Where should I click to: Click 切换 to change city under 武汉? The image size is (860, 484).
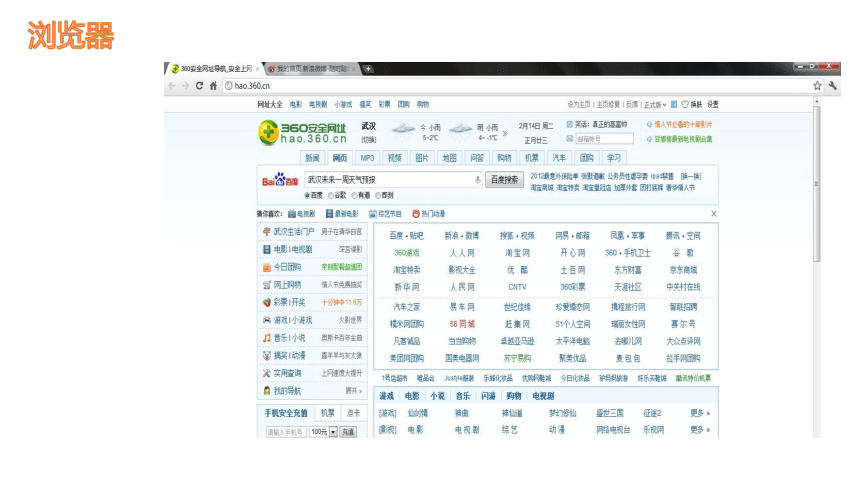(x=369, y=139)
